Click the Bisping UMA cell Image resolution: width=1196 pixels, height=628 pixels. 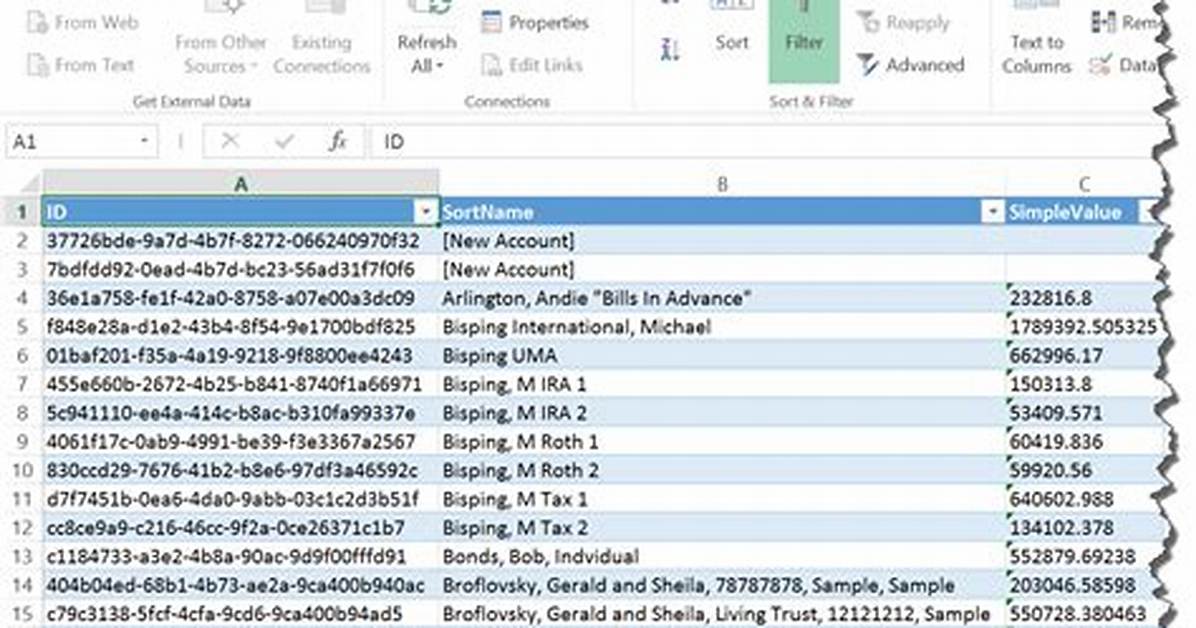pyautogui.click(x=722, y=356)
